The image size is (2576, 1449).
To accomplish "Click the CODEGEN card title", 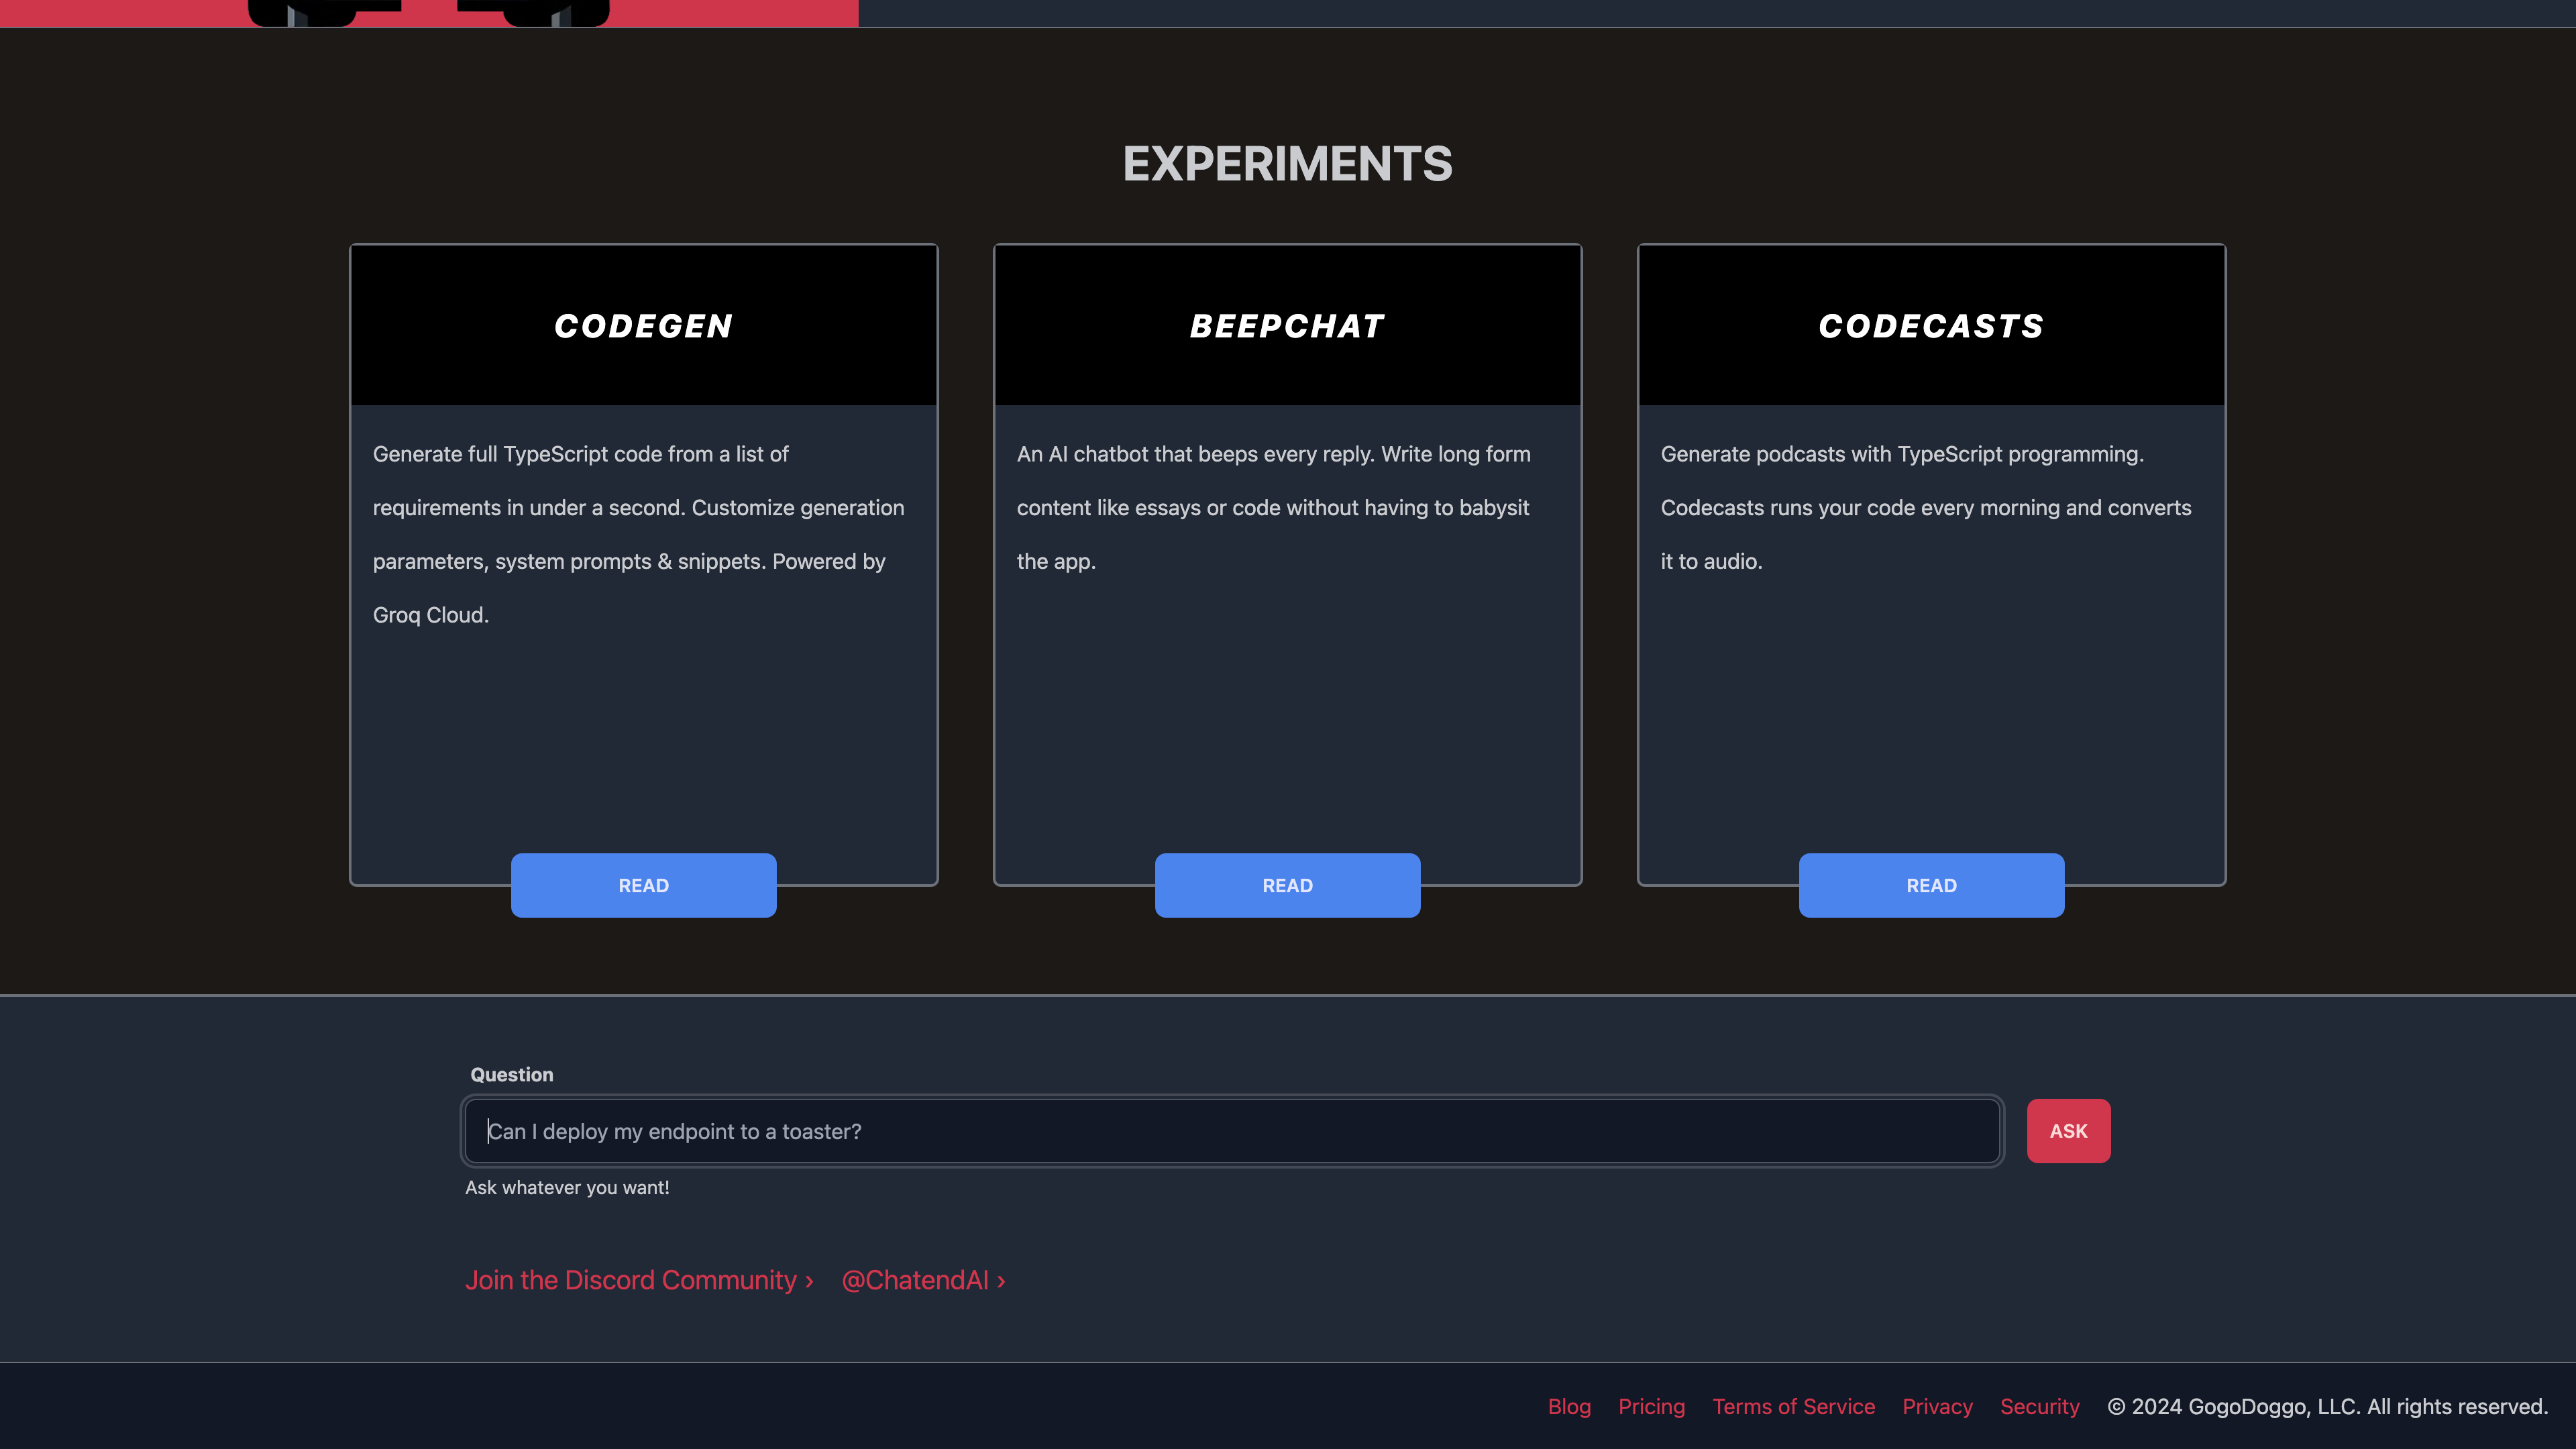I will tap(643, 326).
